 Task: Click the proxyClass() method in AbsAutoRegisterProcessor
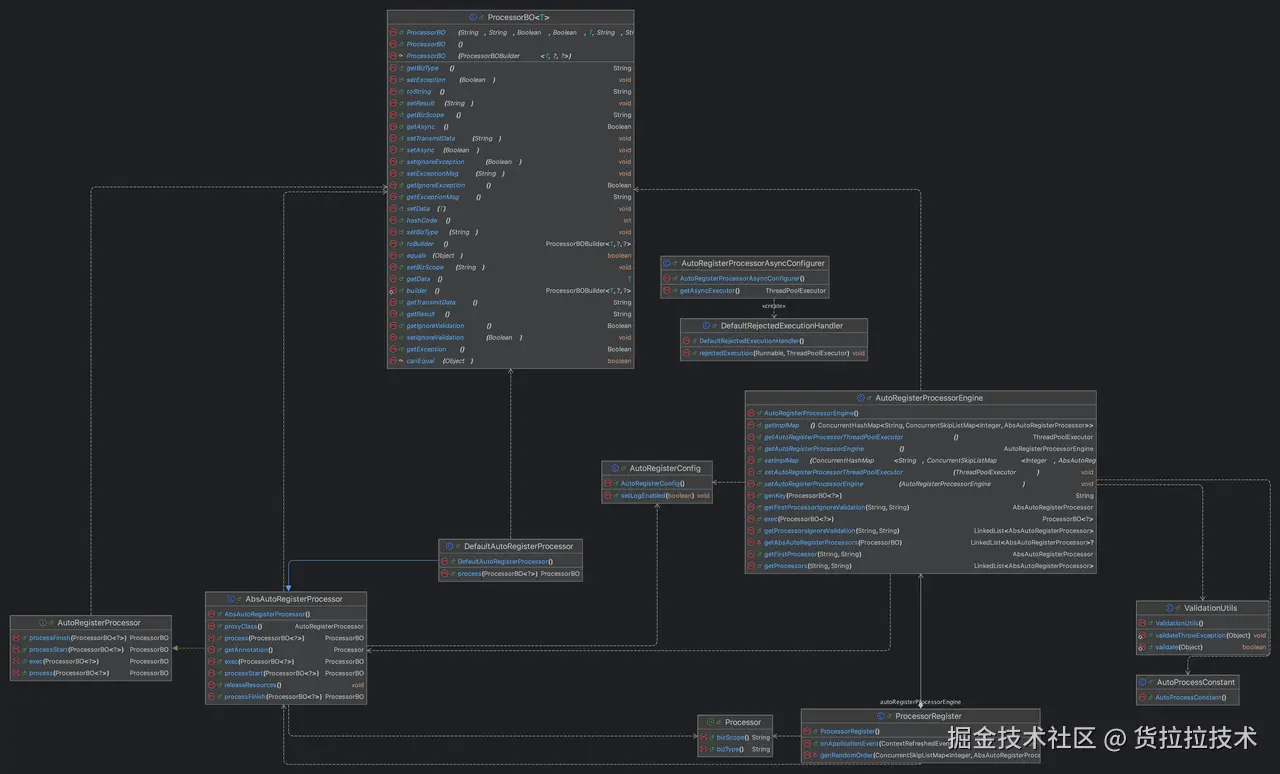[x=243, y=626]
